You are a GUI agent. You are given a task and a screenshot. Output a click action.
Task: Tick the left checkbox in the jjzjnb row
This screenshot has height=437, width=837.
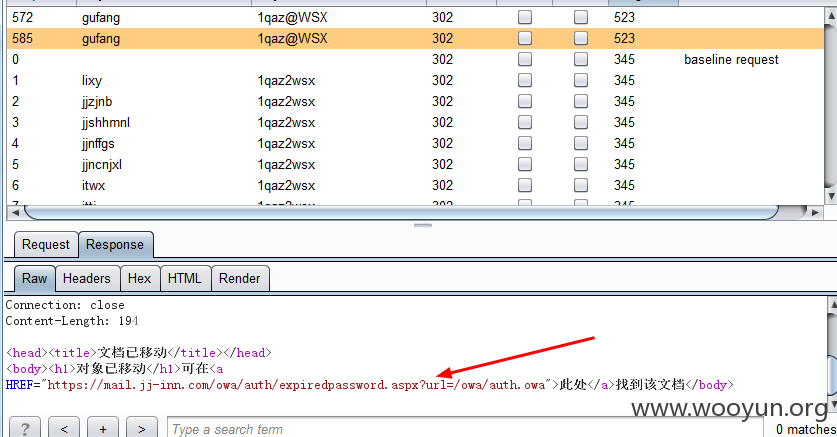[525, 101]
